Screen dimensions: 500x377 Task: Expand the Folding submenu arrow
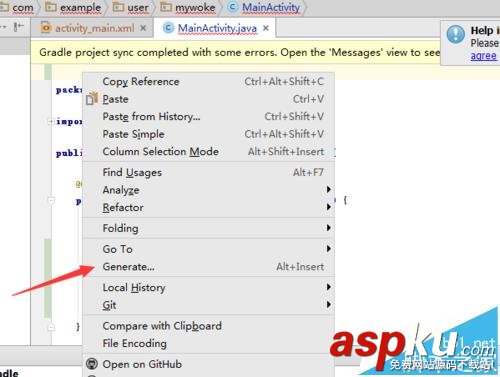coord(329,228)
